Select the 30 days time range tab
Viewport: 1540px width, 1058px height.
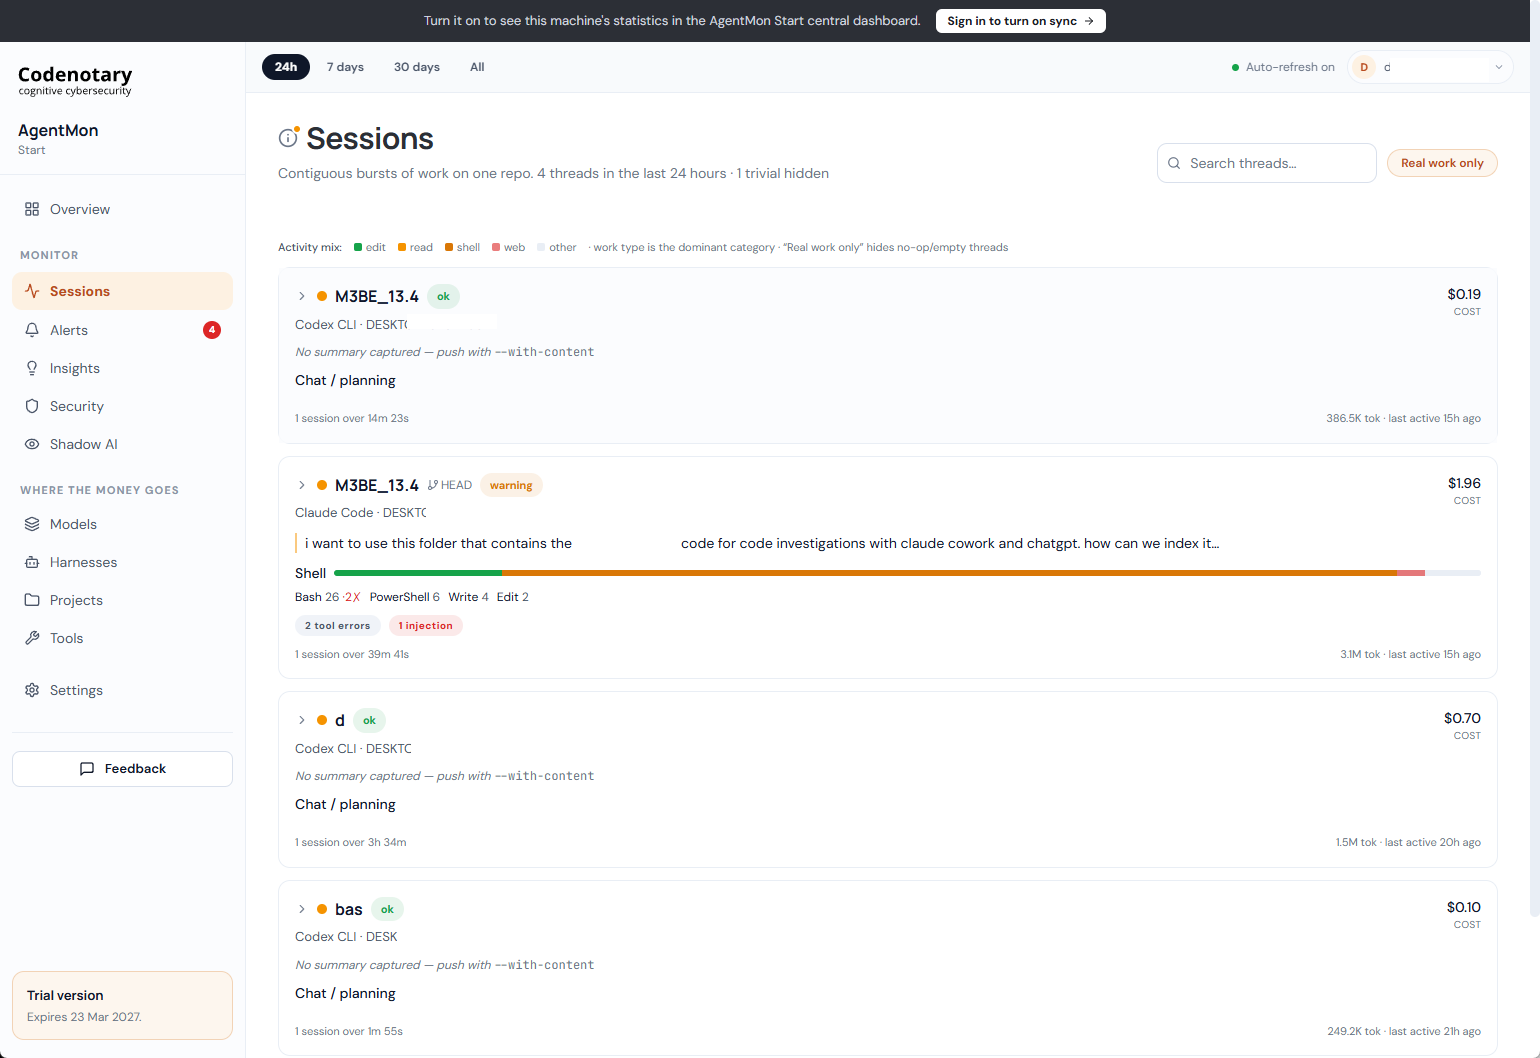(x=417, y=67)
